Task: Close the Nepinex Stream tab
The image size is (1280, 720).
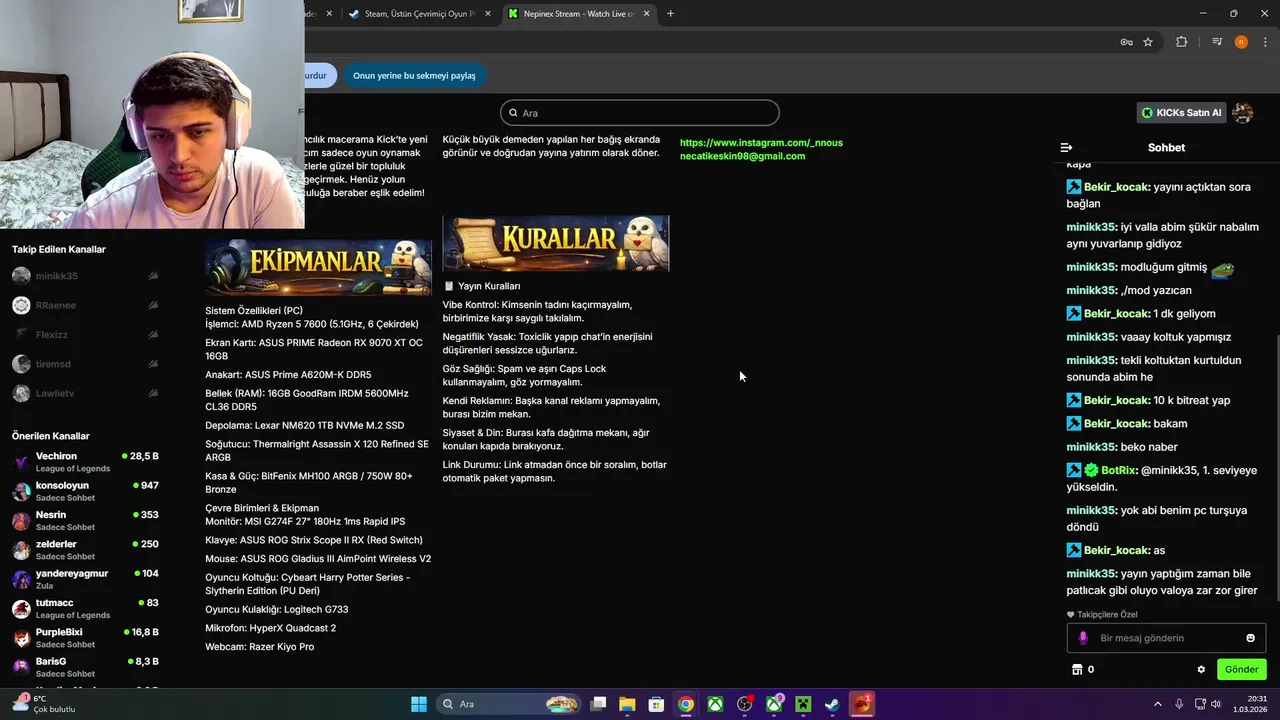Action: pyautogui.click(x=647, y=13)
